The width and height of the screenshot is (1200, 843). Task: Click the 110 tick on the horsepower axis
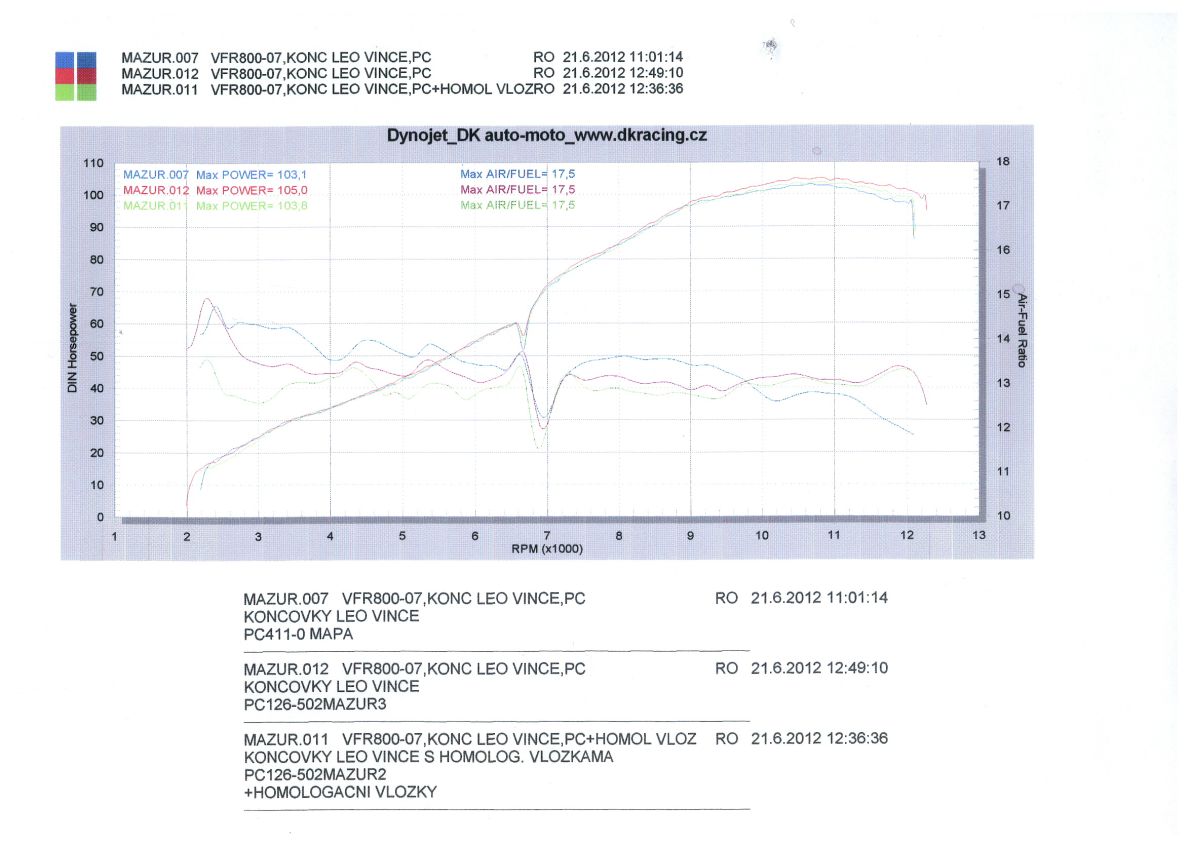point(94,163)
